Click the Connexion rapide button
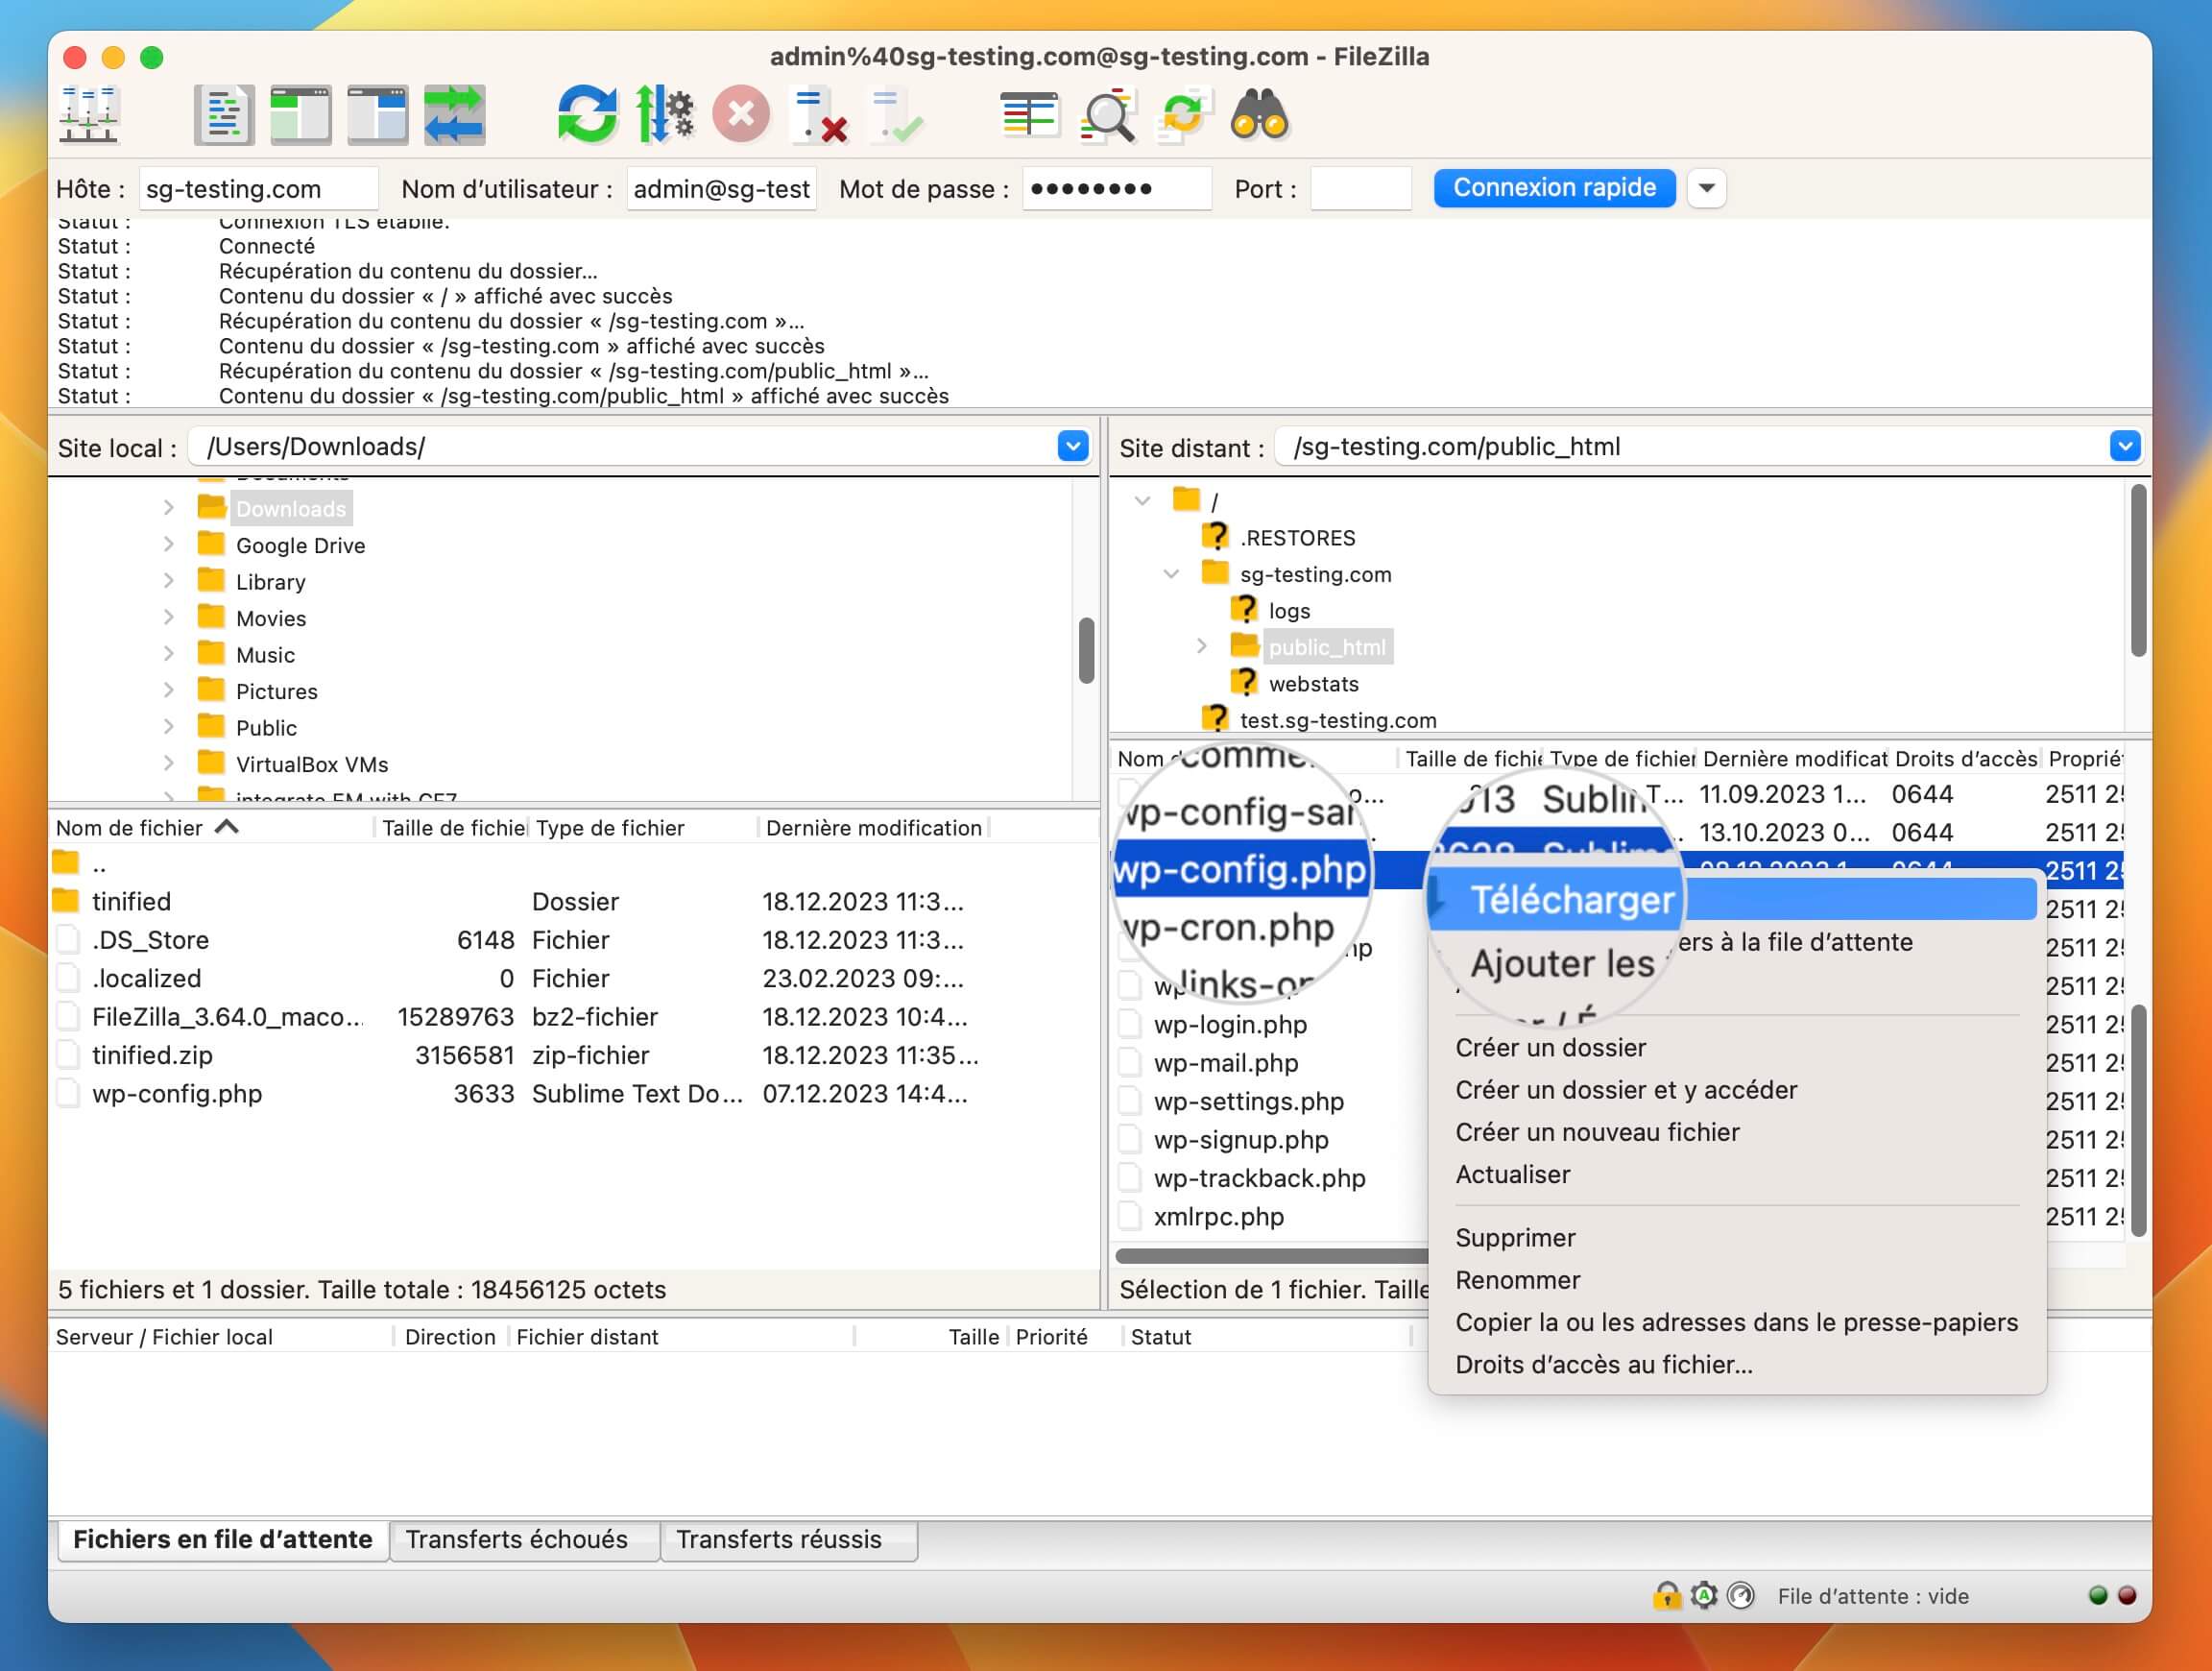 click(1554, 188)
